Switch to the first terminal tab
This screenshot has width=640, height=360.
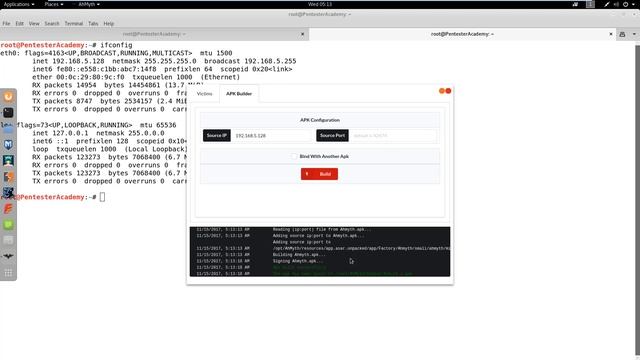(x=154, y=34)
